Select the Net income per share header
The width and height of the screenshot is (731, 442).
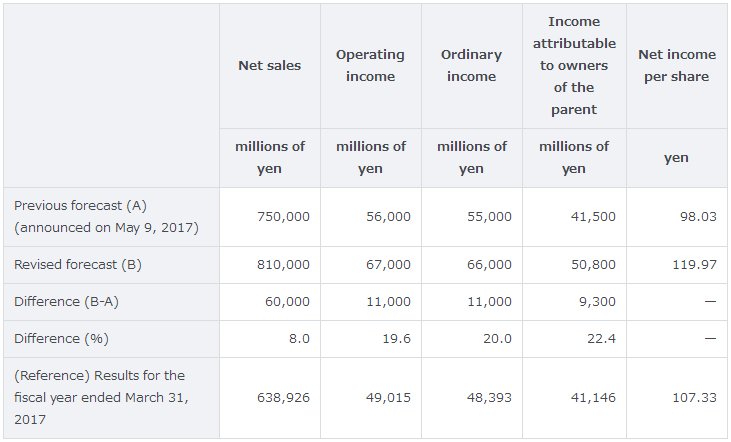pos(676,66)
